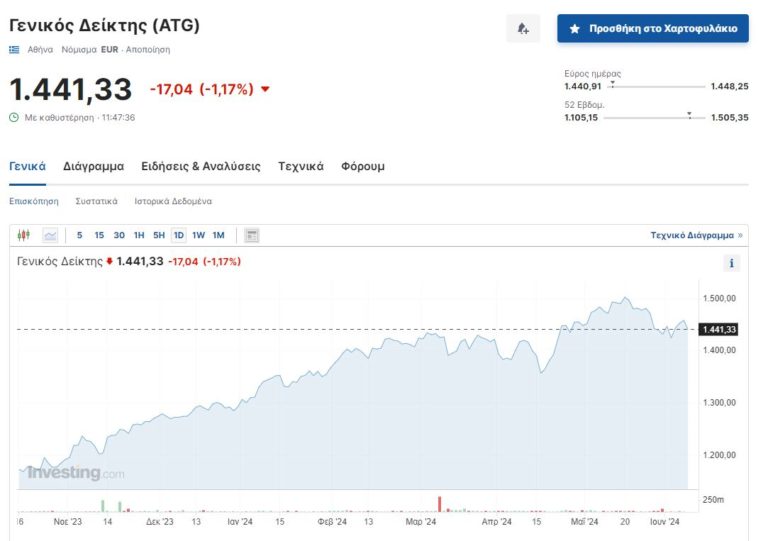
Task: Open chart info icon
Action: coord(731,263)
